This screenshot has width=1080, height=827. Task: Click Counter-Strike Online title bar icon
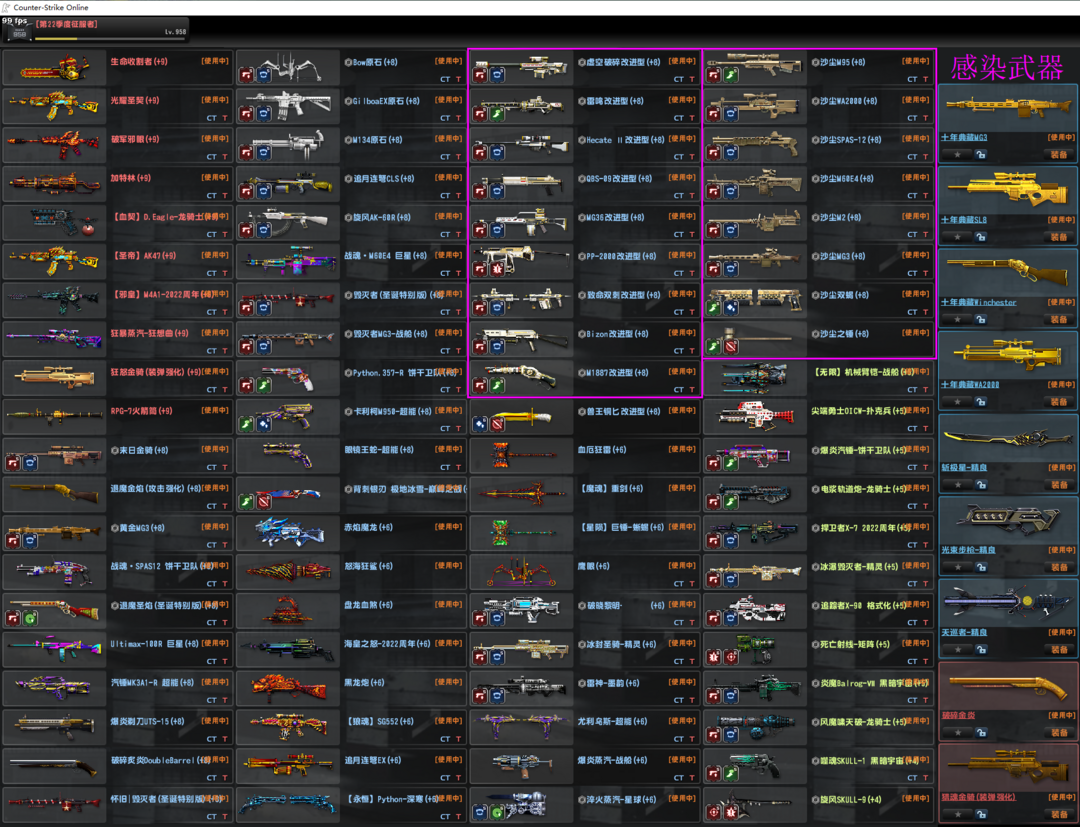tap(6, 8)
